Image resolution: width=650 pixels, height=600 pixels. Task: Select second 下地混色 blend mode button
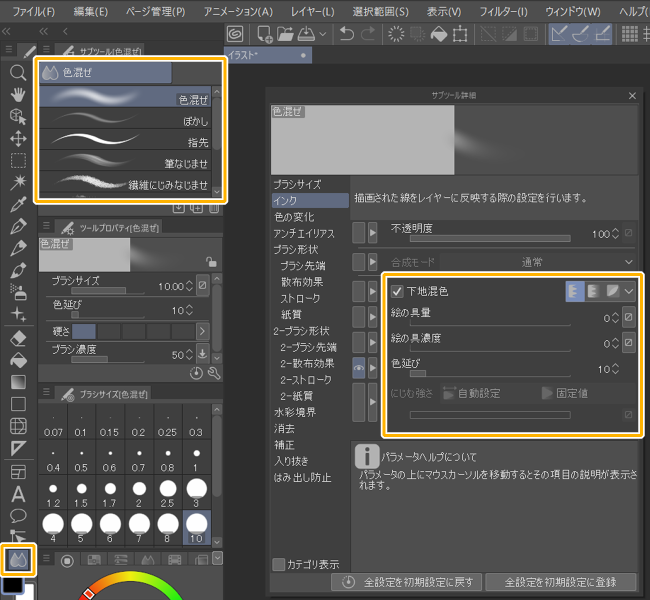[593, 291]
